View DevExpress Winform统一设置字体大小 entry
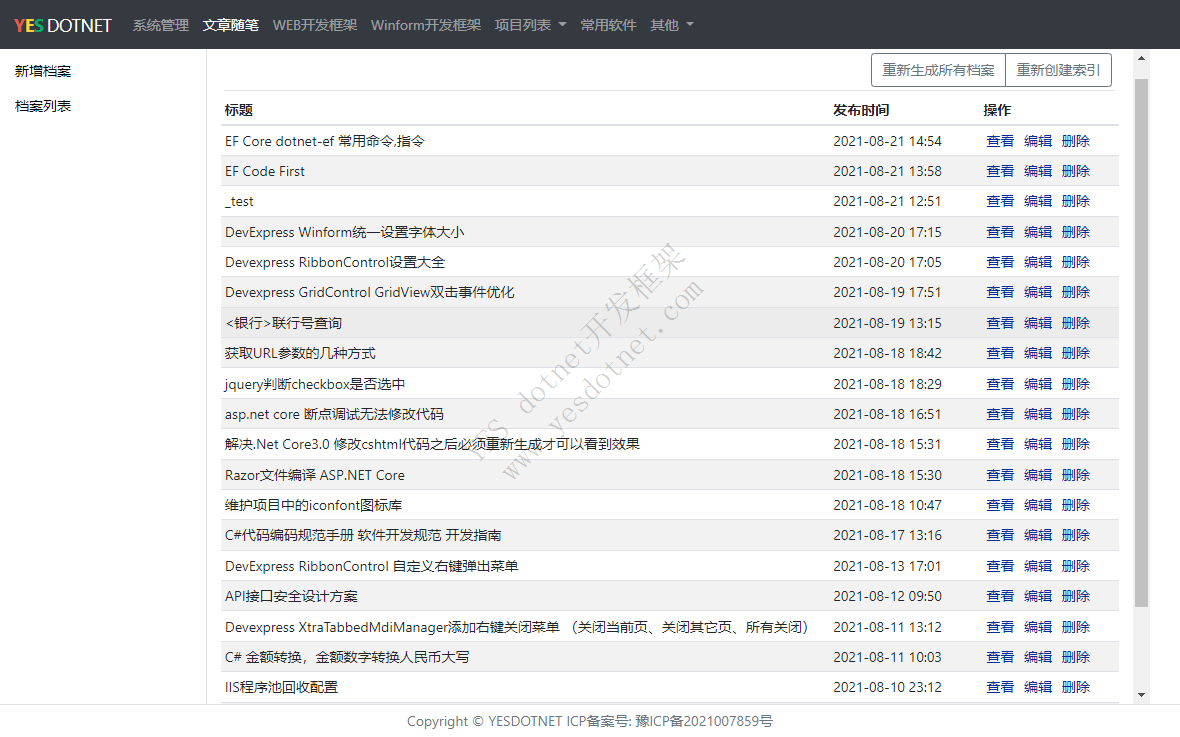Viewport: 1180px width, 737px height. [1000, 232]
